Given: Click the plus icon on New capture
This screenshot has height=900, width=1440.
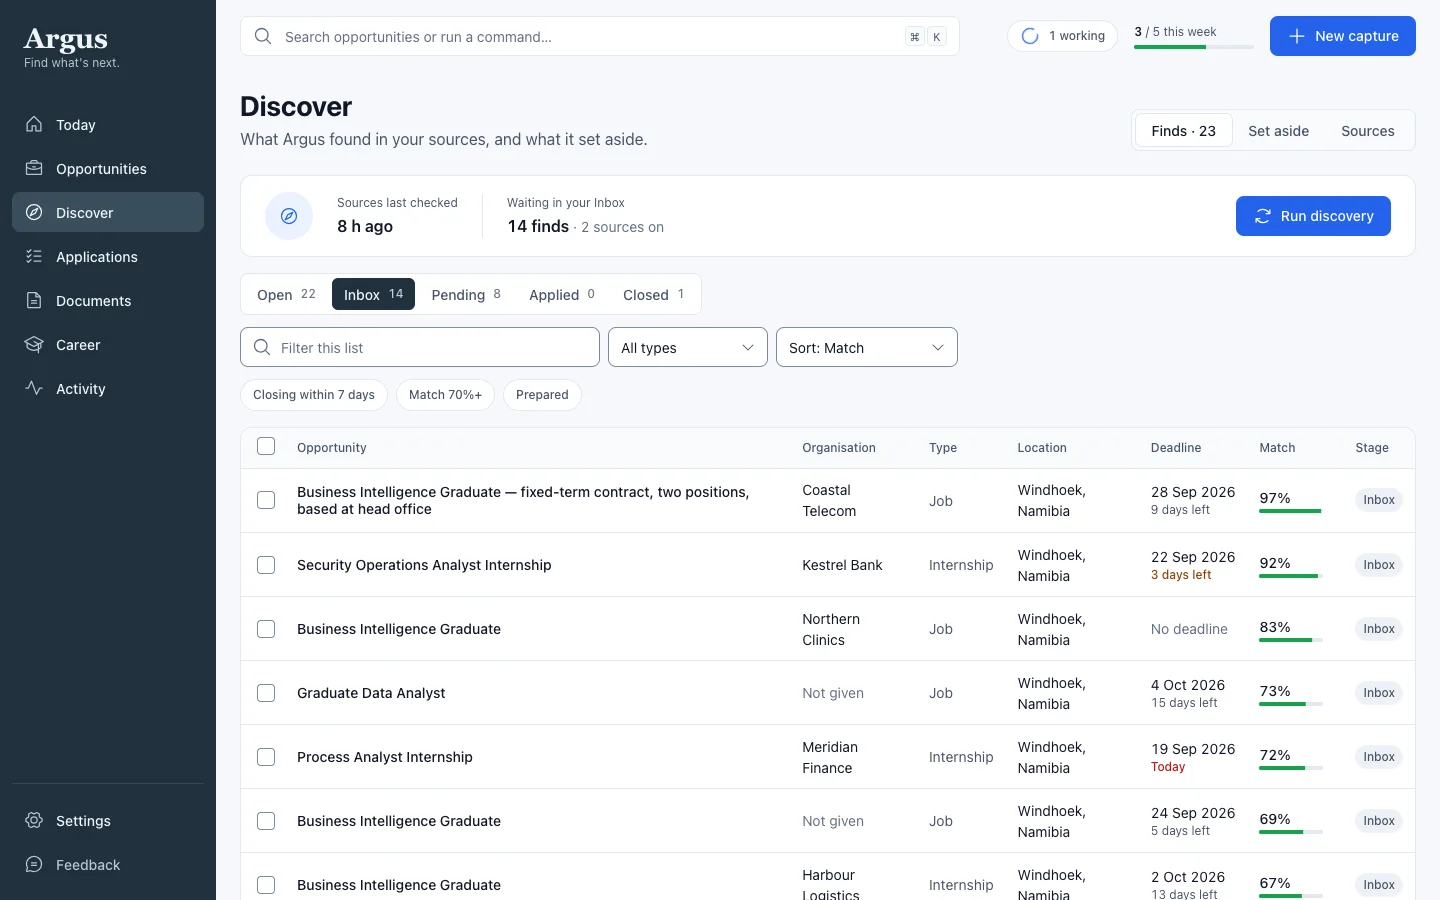Looking at the screenshot, I should tap(1297, 36).
